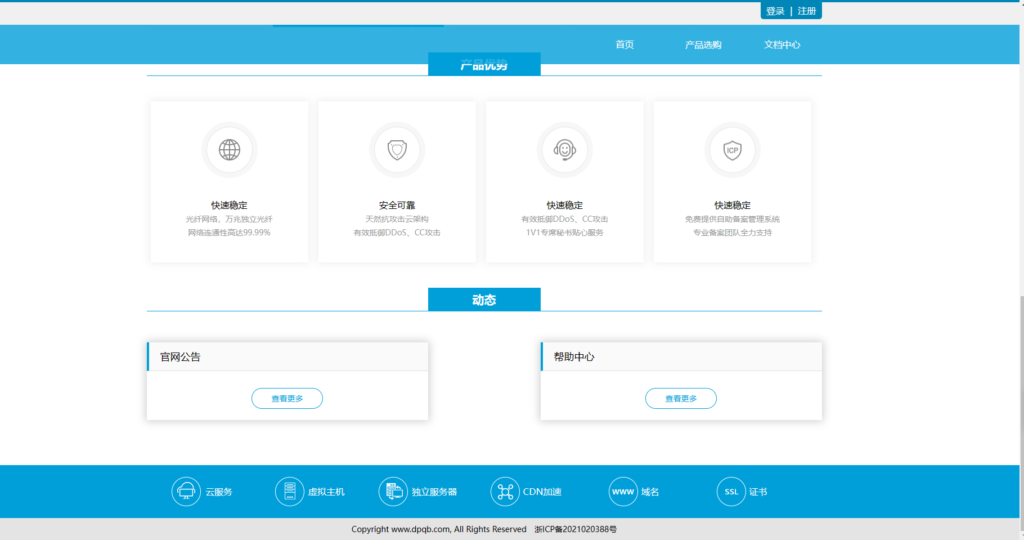The height and width of the screenshot is (540, 1024).
Task: Open 产品选购 in the navigation bar
Action: (703, 44)
